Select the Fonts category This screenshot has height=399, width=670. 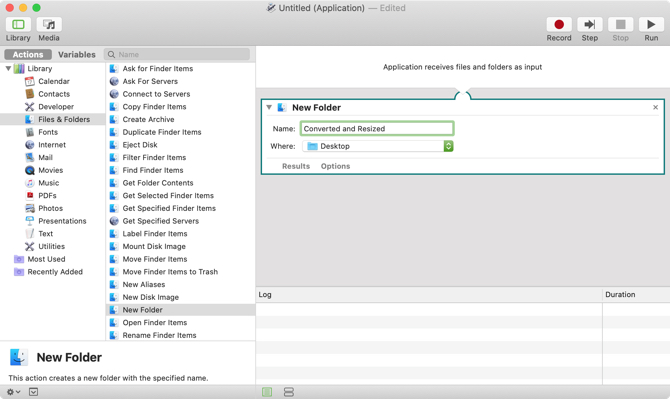[x=48, y=132]
